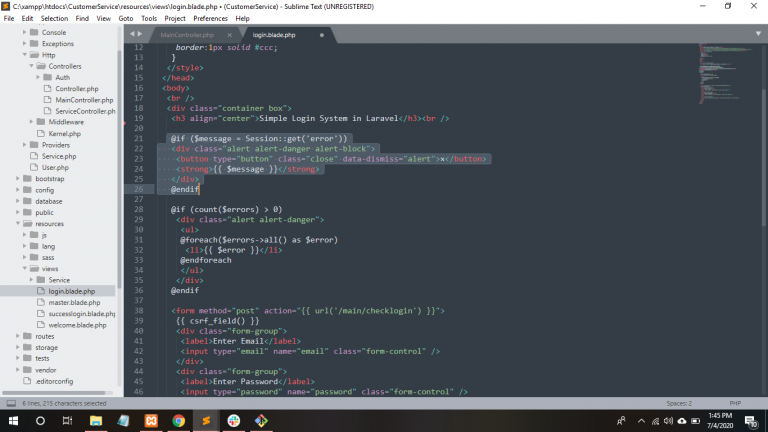
Task: Open the Edit menu
Action: click(27, 18)
